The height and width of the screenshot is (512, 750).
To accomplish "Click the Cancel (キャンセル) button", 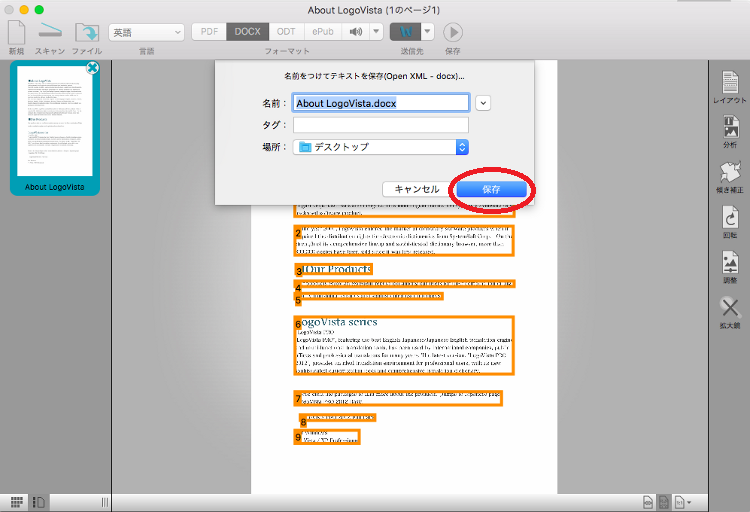I will click(x=417, y=189).
